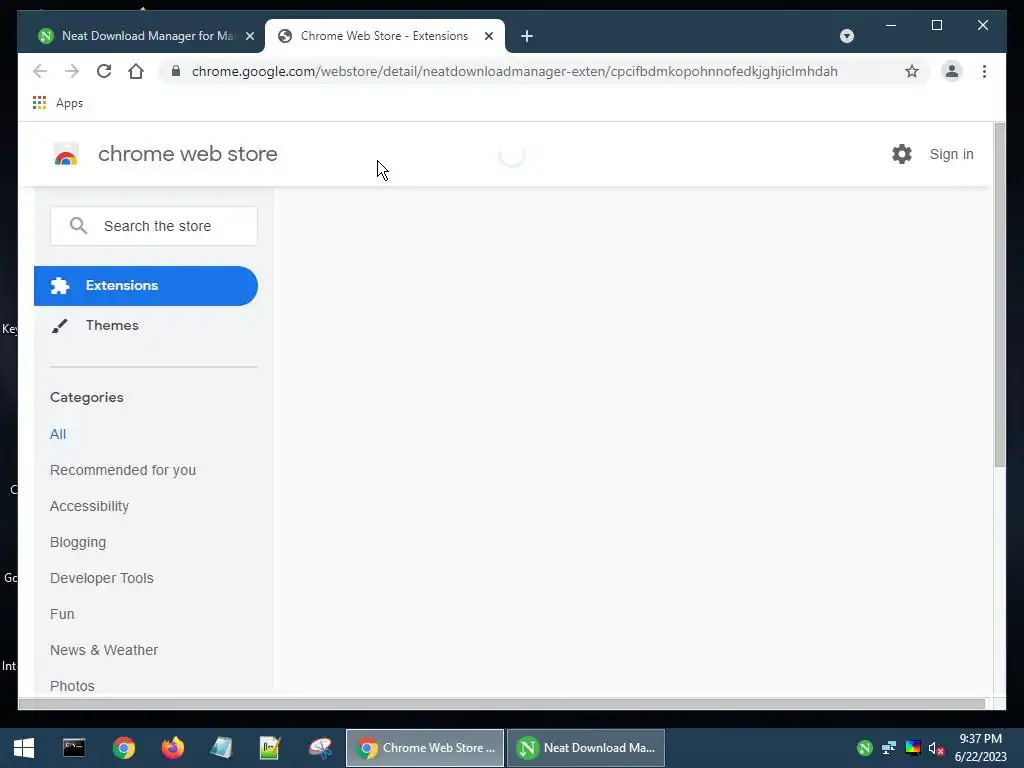
Task: Open the green notepad taskbar app
Action: 270,748
